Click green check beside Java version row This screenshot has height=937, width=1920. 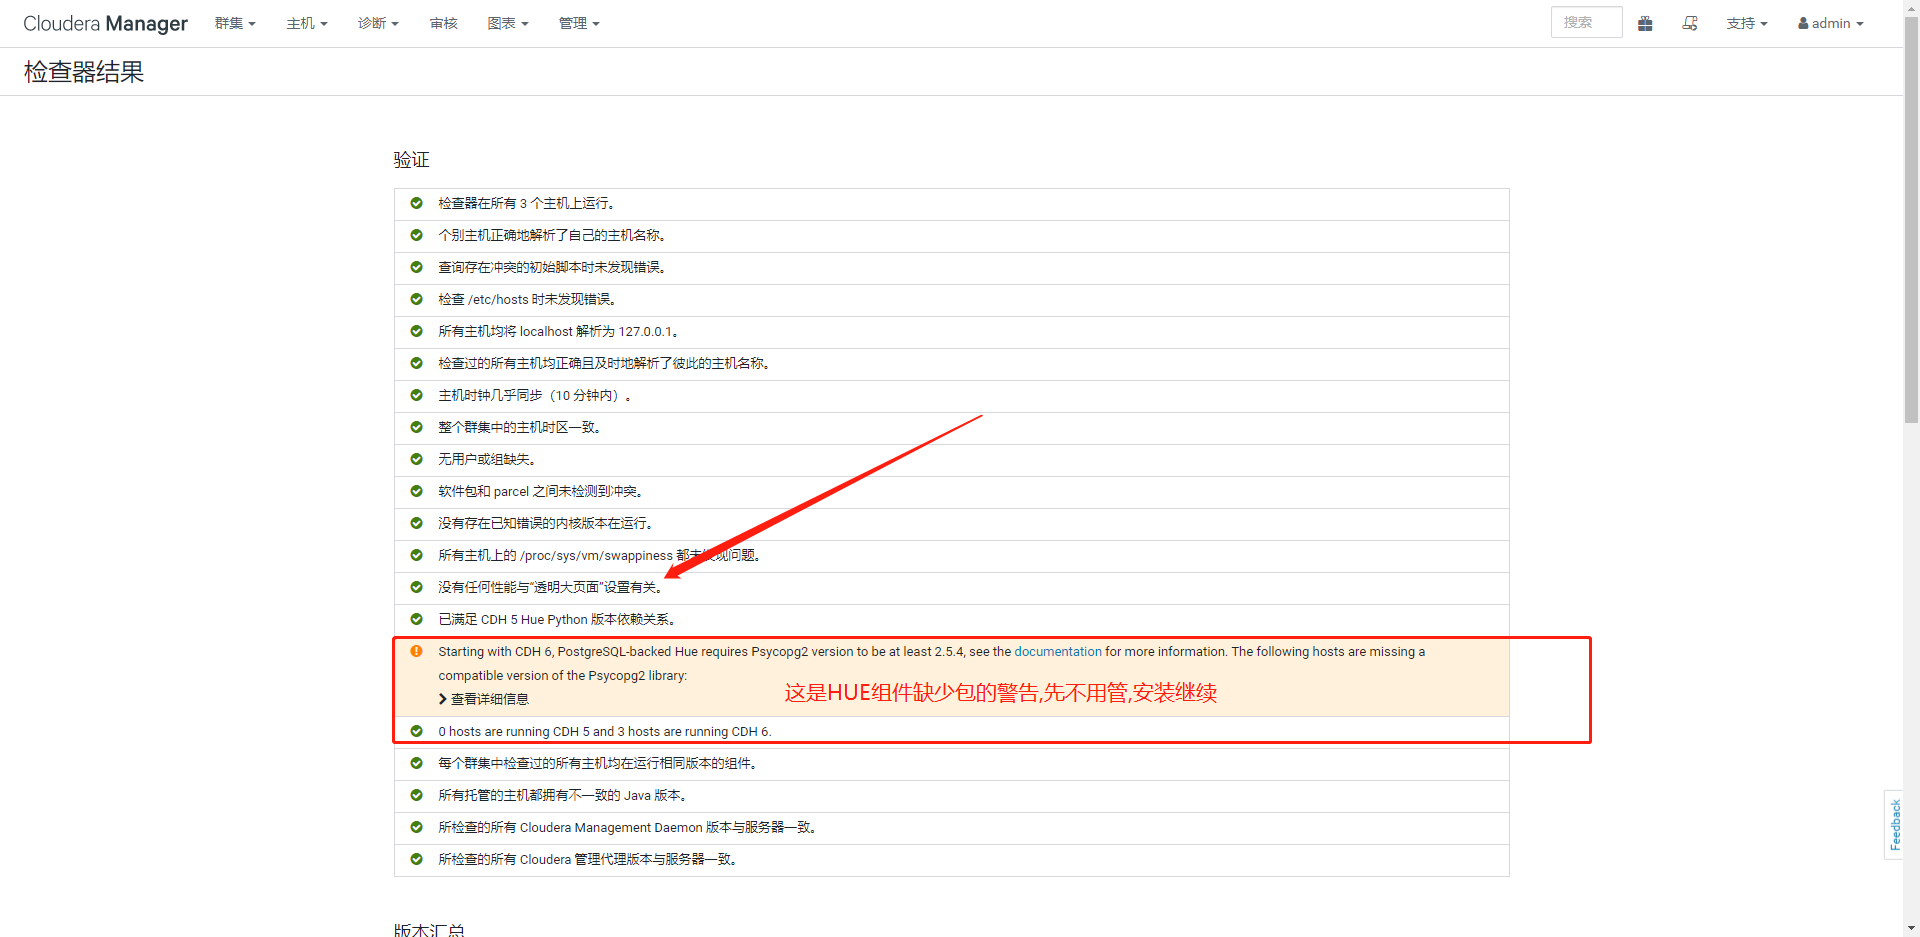click(416, 795)
